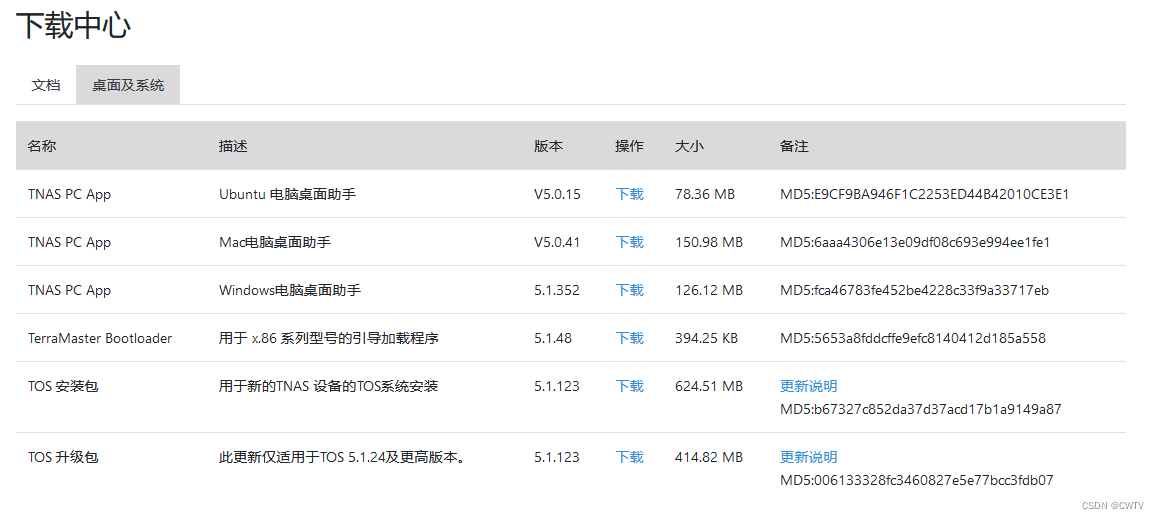The image size is (1159, 519).
Task: Select the 桌面及系统 tab
Action: click(128, 85)
